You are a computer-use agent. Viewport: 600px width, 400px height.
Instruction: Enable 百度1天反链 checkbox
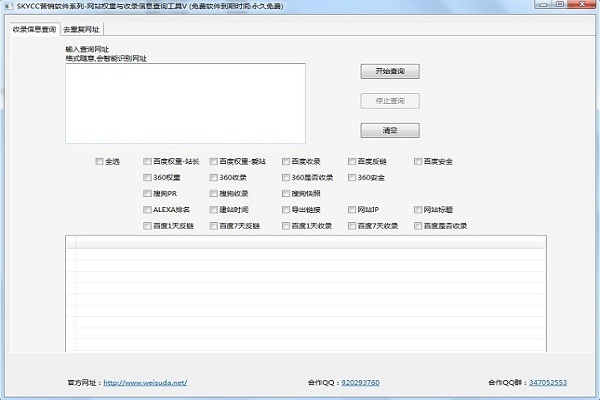[x=147, y=226]
